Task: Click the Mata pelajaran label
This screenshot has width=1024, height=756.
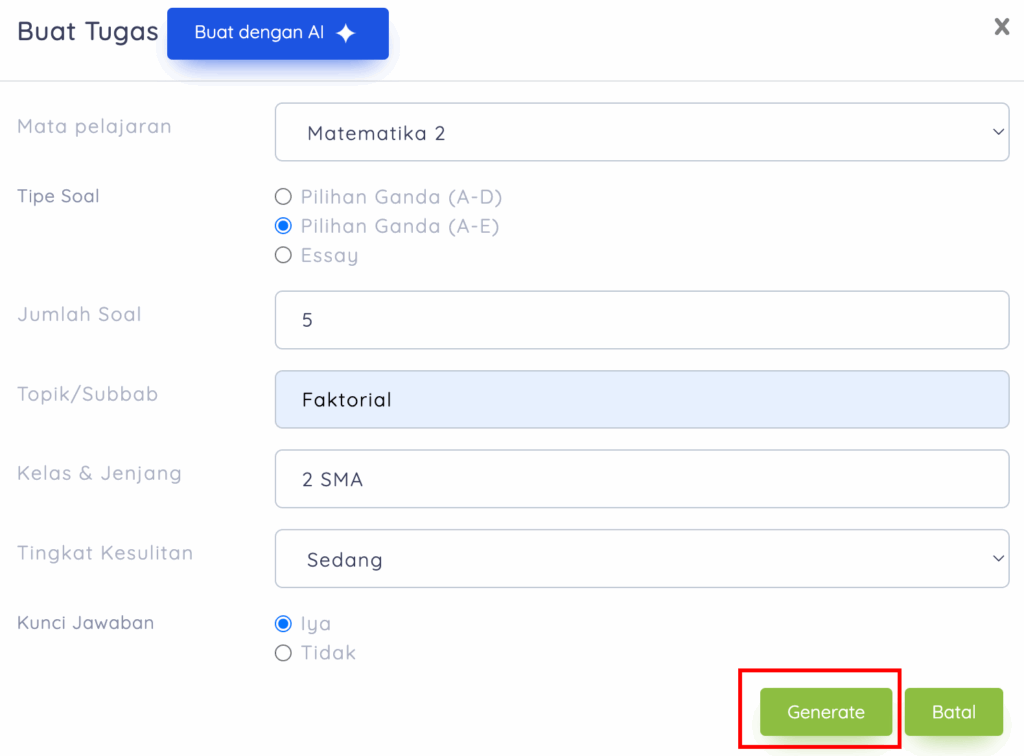Action: (x=94, y=126)
